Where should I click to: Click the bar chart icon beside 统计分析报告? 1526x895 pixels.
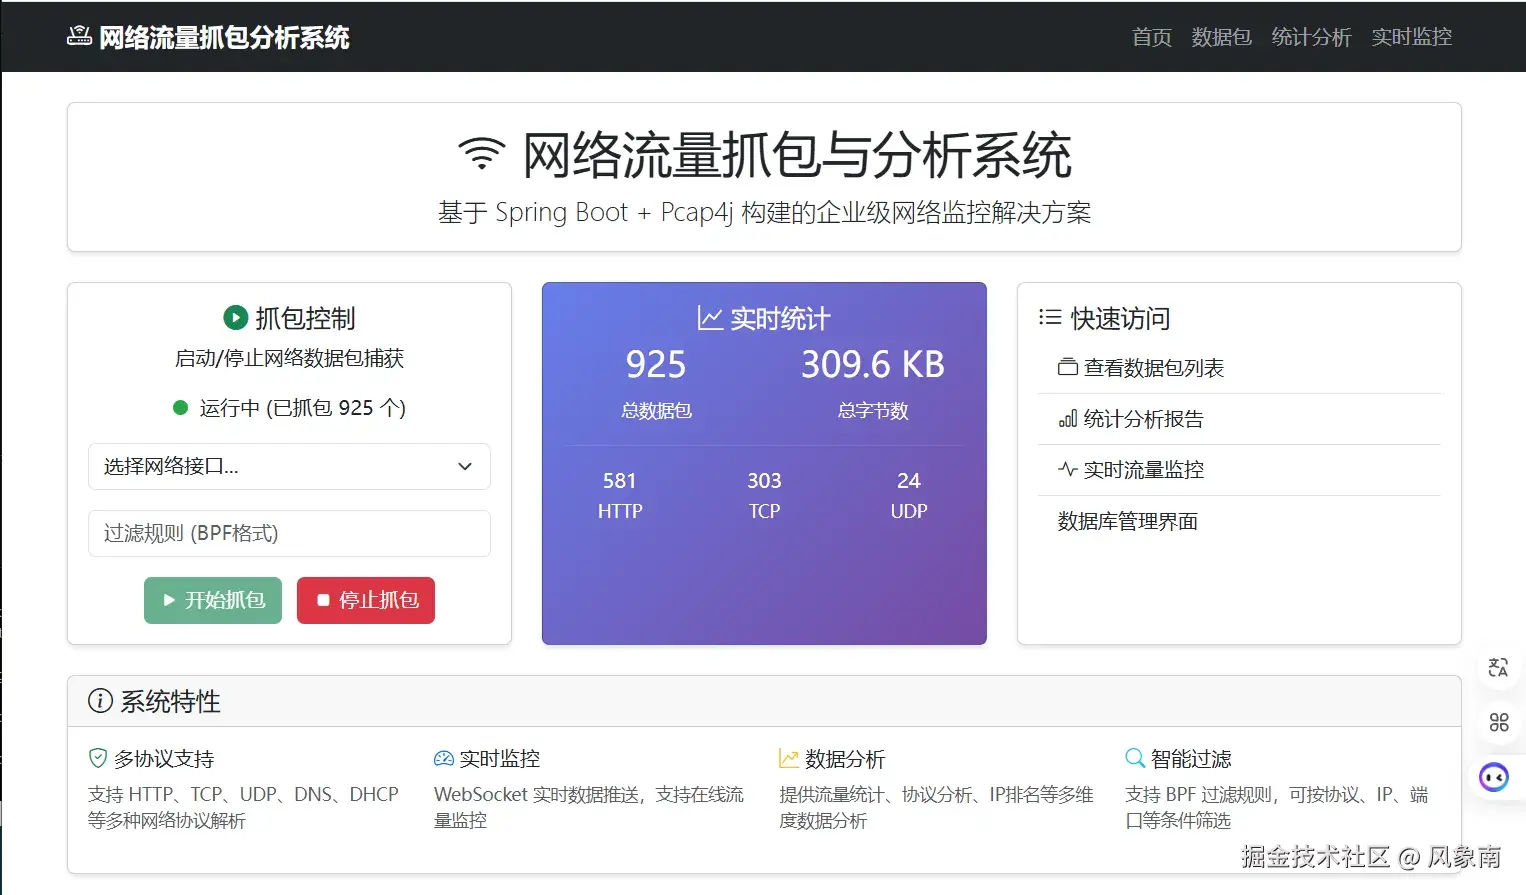coord(1068,418)
